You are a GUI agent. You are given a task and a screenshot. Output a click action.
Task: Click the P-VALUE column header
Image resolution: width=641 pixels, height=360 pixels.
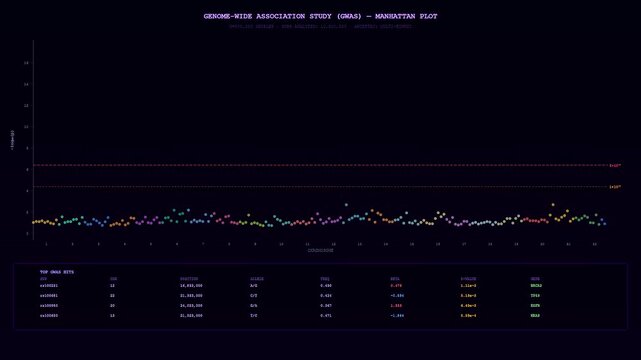click(468, 279)
